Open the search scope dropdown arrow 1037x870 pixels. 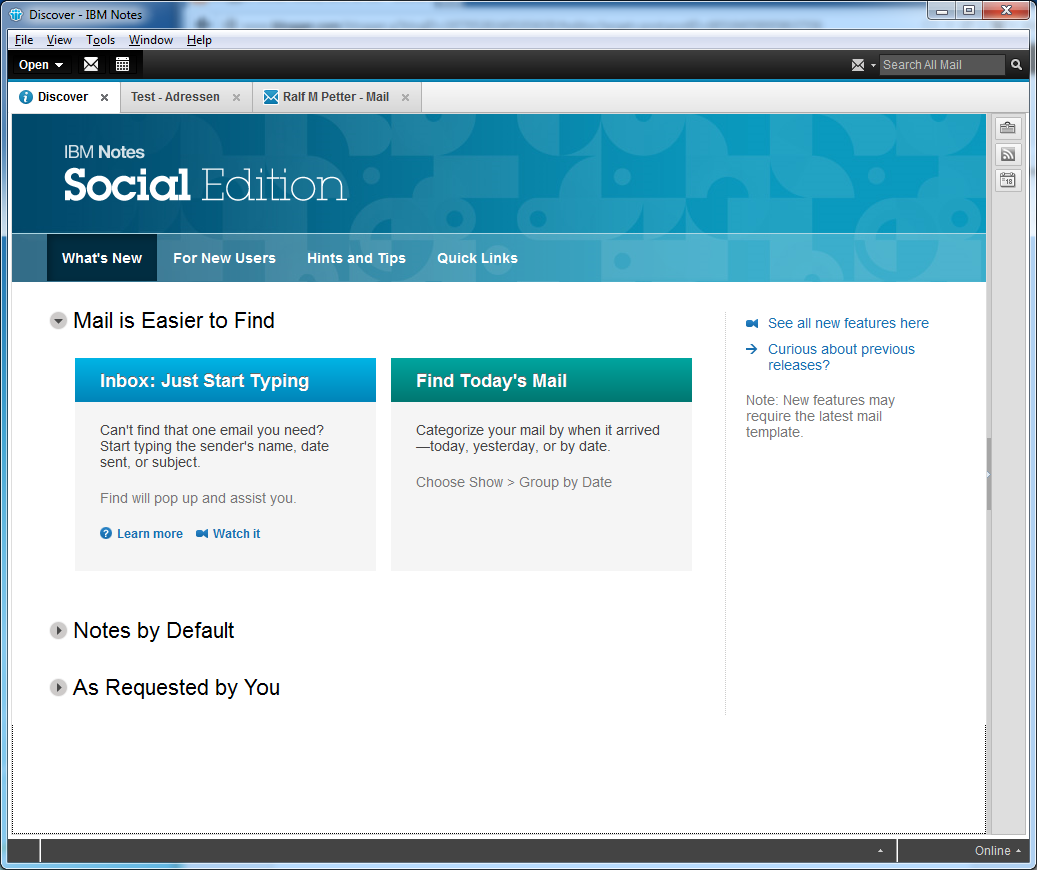[x=873, y=66]
